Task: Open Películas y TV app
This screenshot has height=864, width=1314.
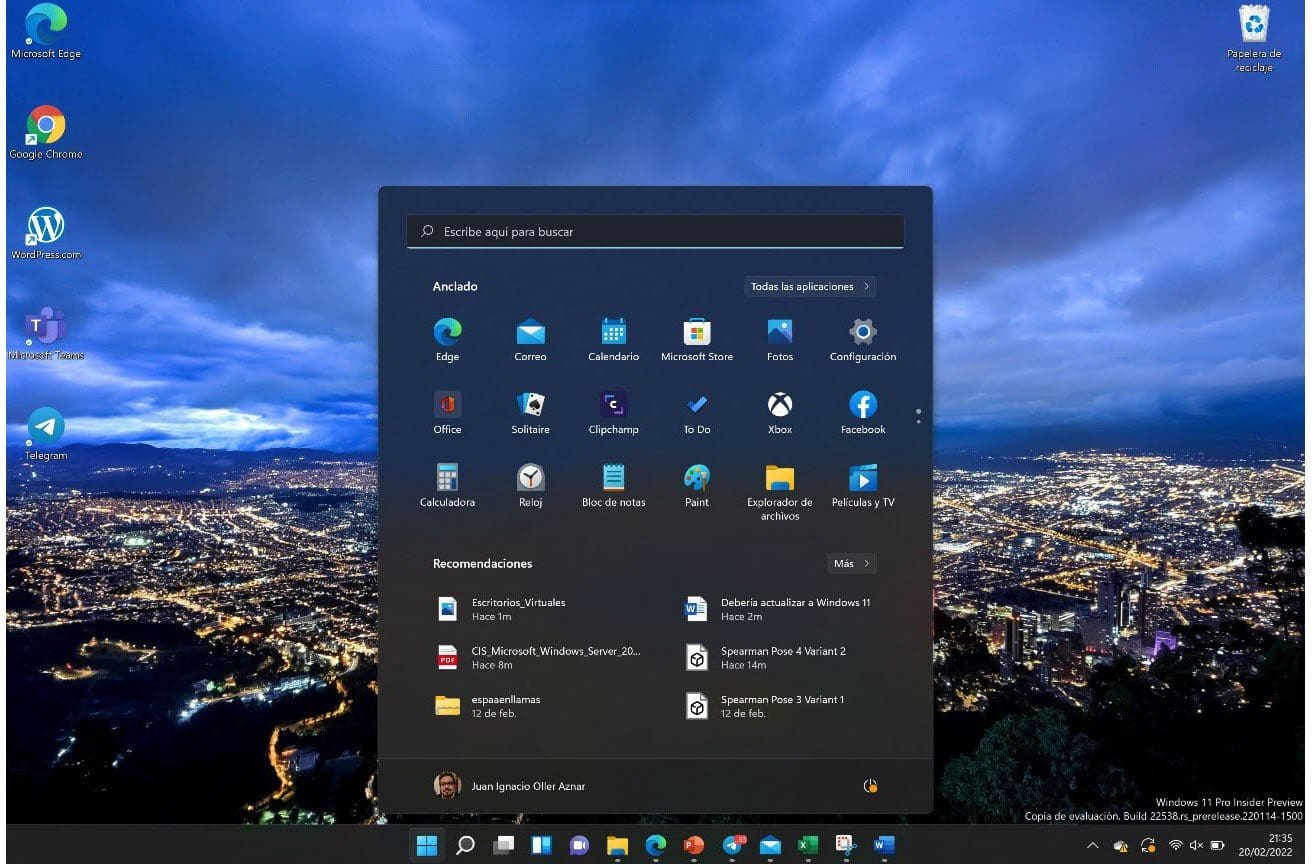Action: (x=863, y=485)
